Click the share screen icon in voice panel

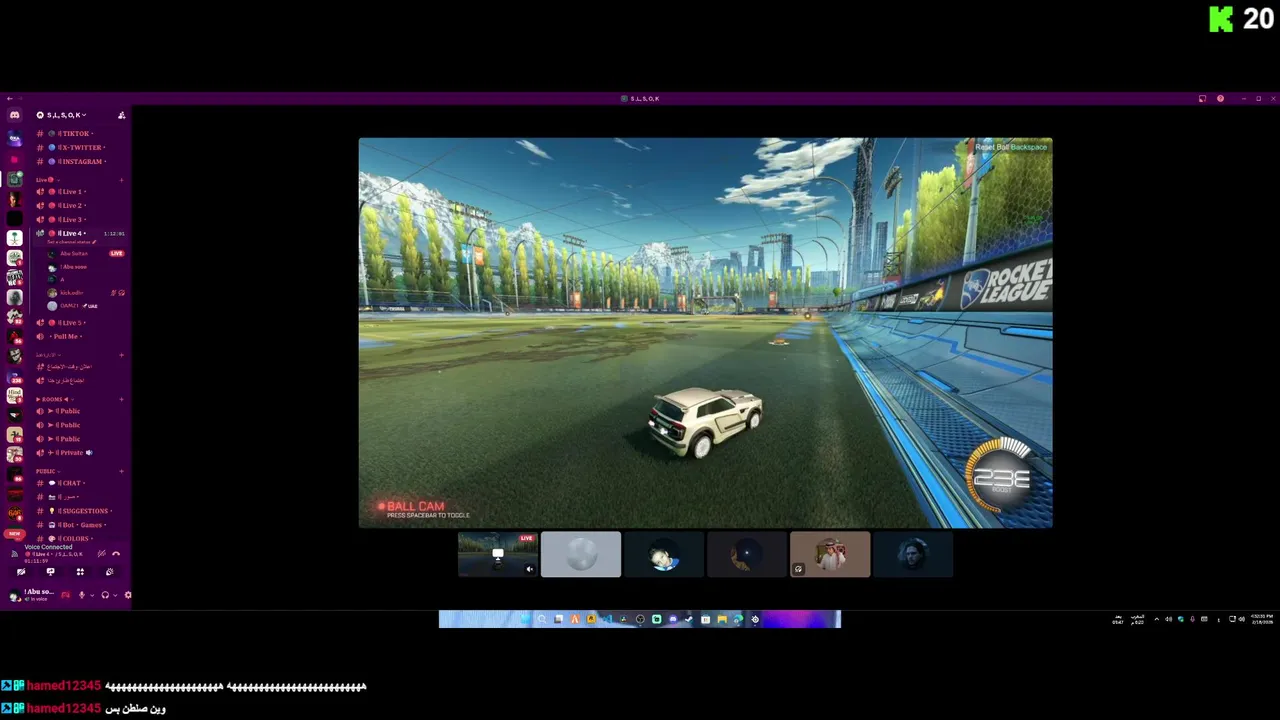point(50,572)
